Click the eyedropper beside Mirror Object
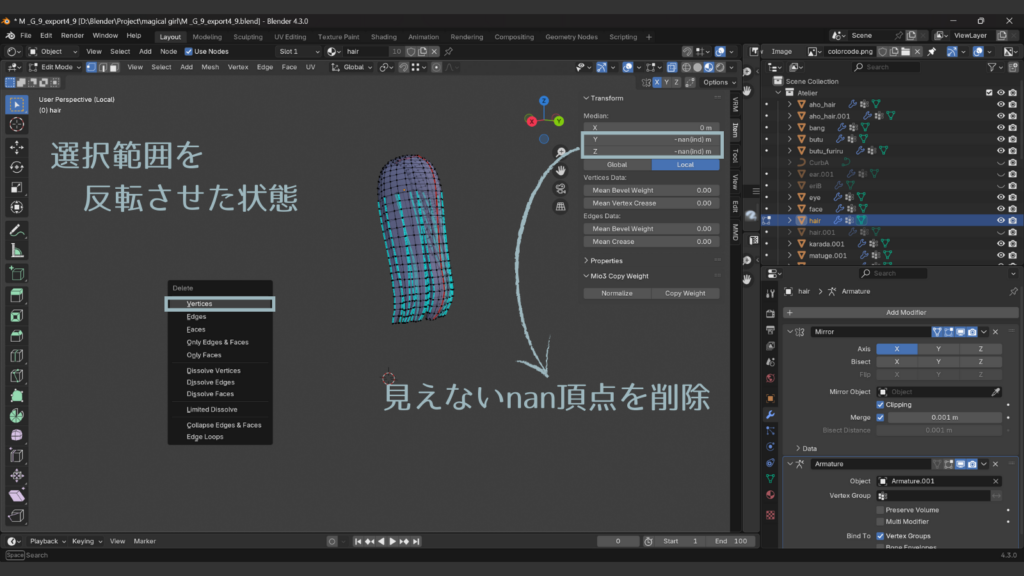1024x576 pixels. point(995,392)
